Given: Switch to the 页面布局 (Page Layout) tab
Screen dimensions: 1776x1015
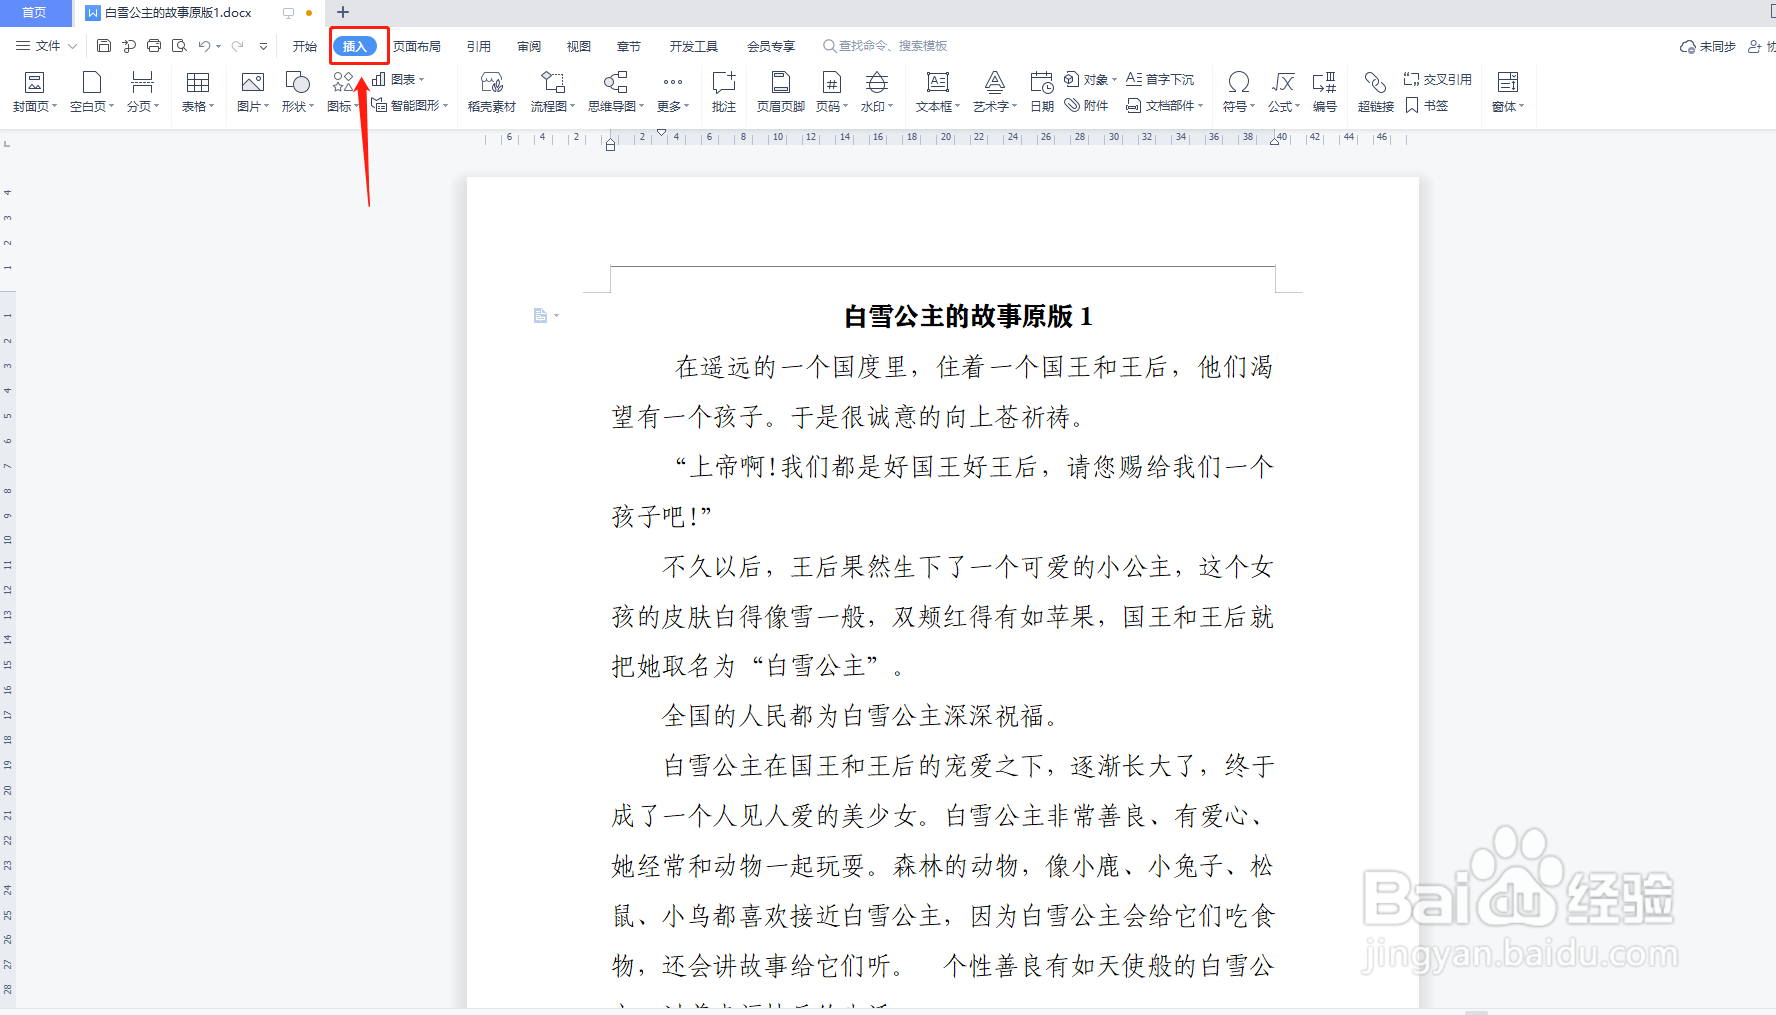Looking at the screenshot, I should [417, 46].
